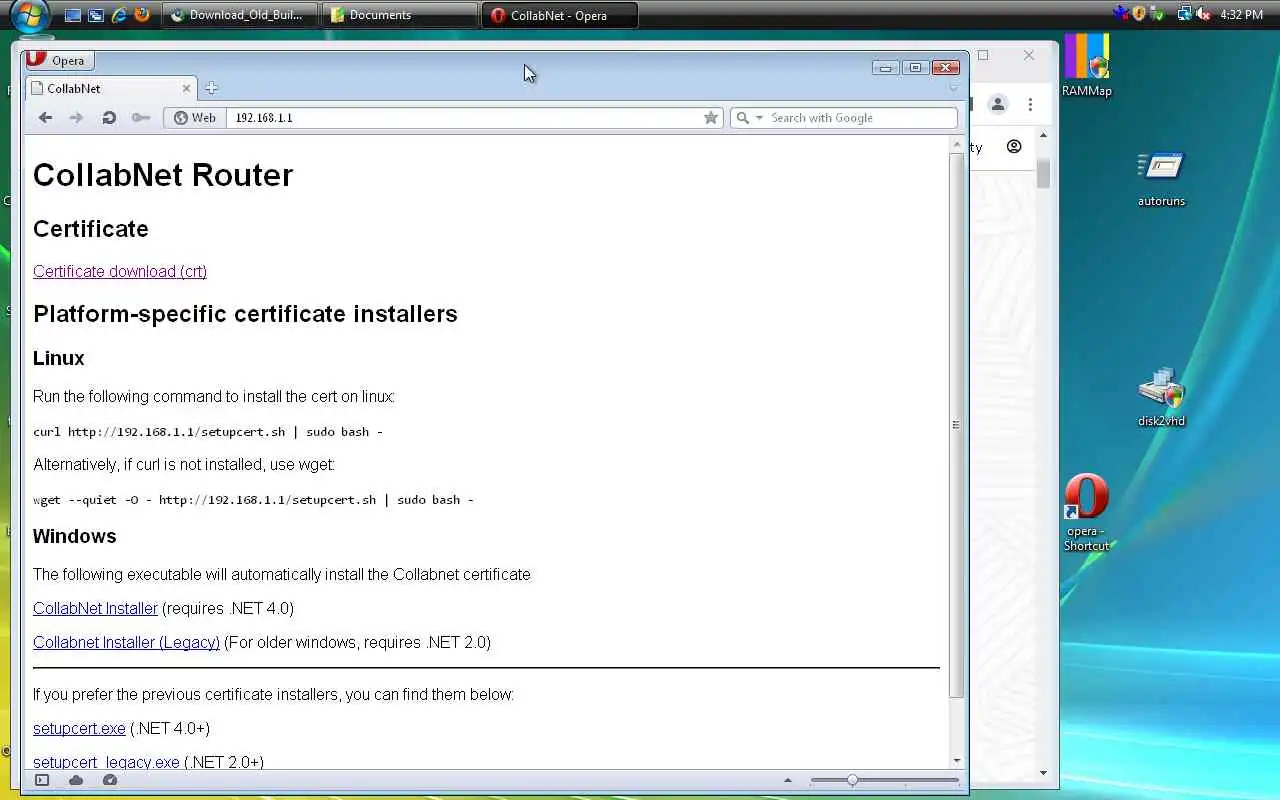
Task: Click the safely remove hardware tray icon
Action: 1157,14
